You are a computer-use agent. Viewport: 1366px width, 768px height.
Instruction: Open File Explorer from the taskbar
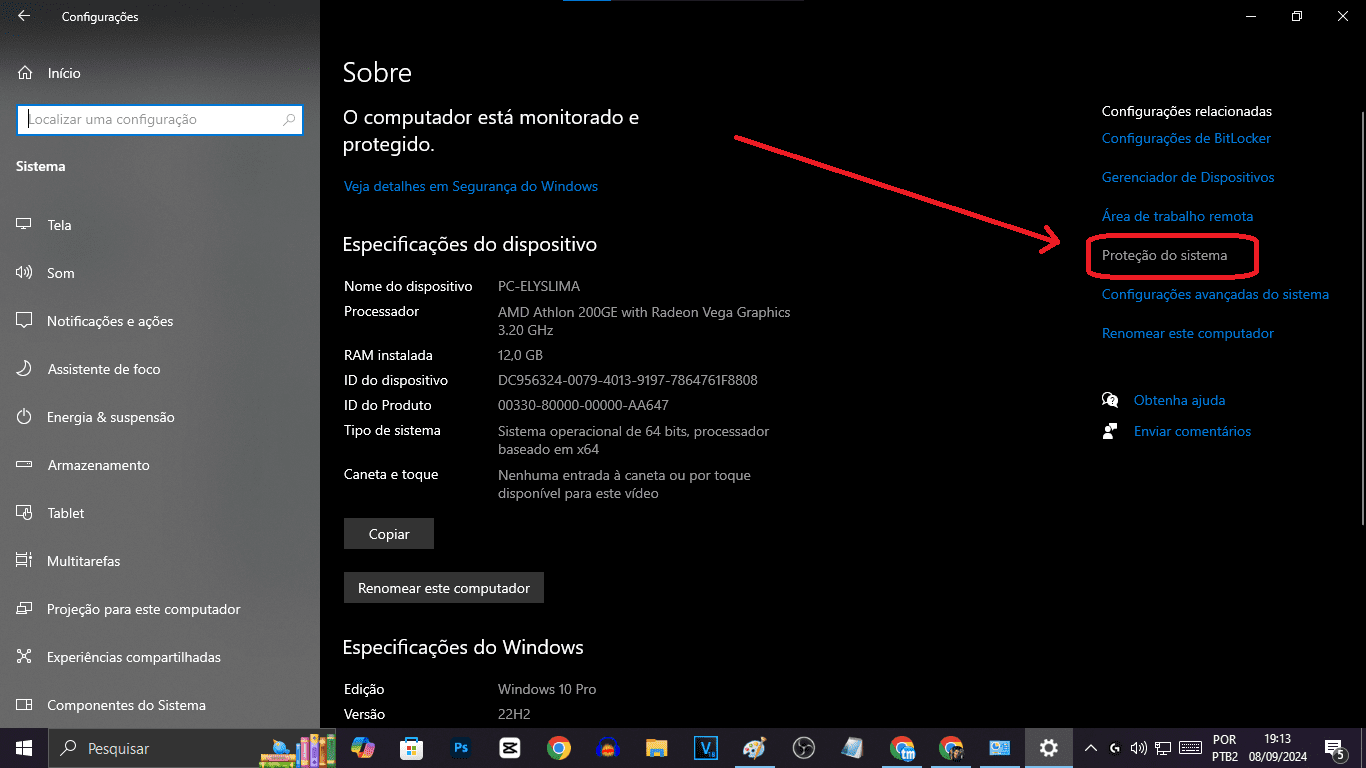[x=656, y=747]
